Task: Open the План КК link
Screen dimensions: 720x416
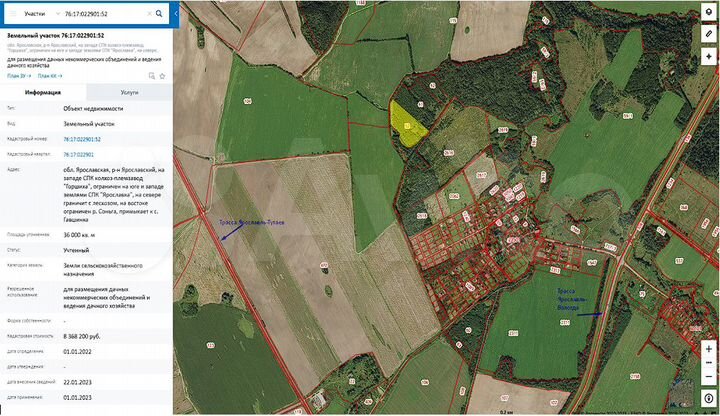Action: pos(51,75)
